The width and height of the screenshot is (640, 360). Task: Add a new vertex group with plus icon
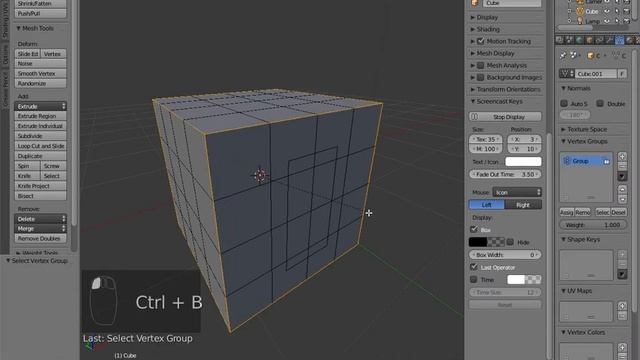tap(622, 156)
